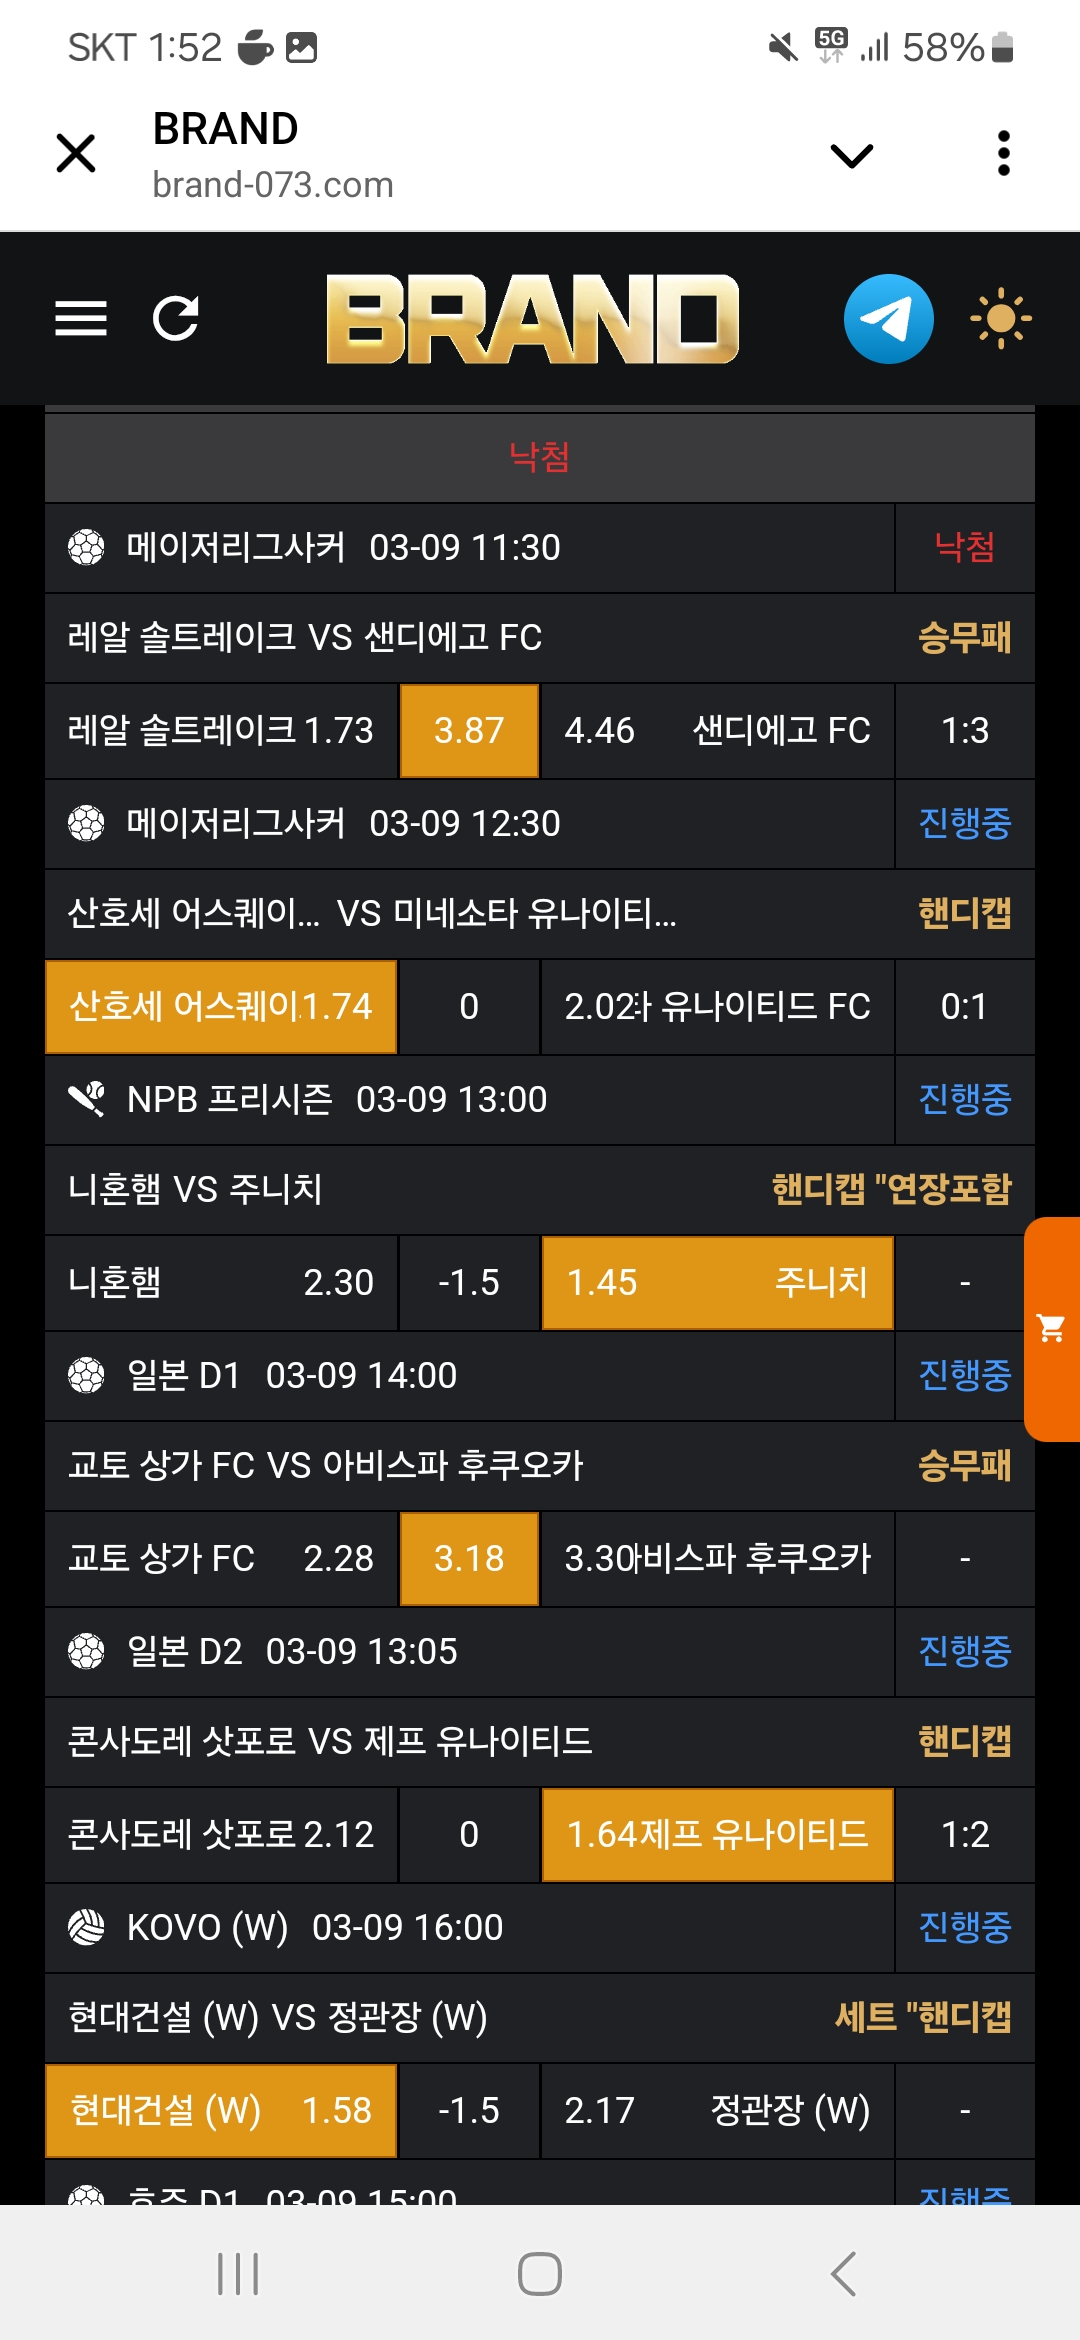The width and height of the screenshot is (1080, 2340).
Task: Toggle the light mode sun icon
Action: pyautogui.click(x=1000, y=319)
